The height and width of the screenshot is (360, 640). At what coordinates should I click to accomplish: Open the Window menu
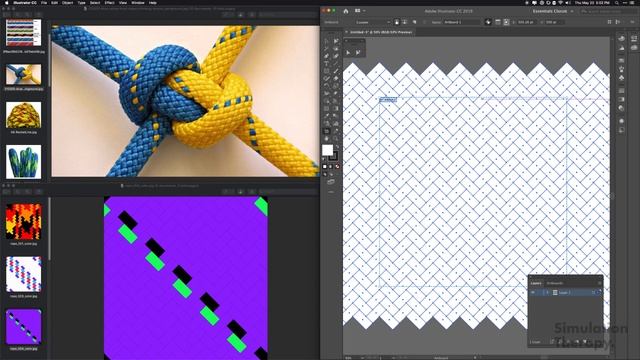point(138,2)
